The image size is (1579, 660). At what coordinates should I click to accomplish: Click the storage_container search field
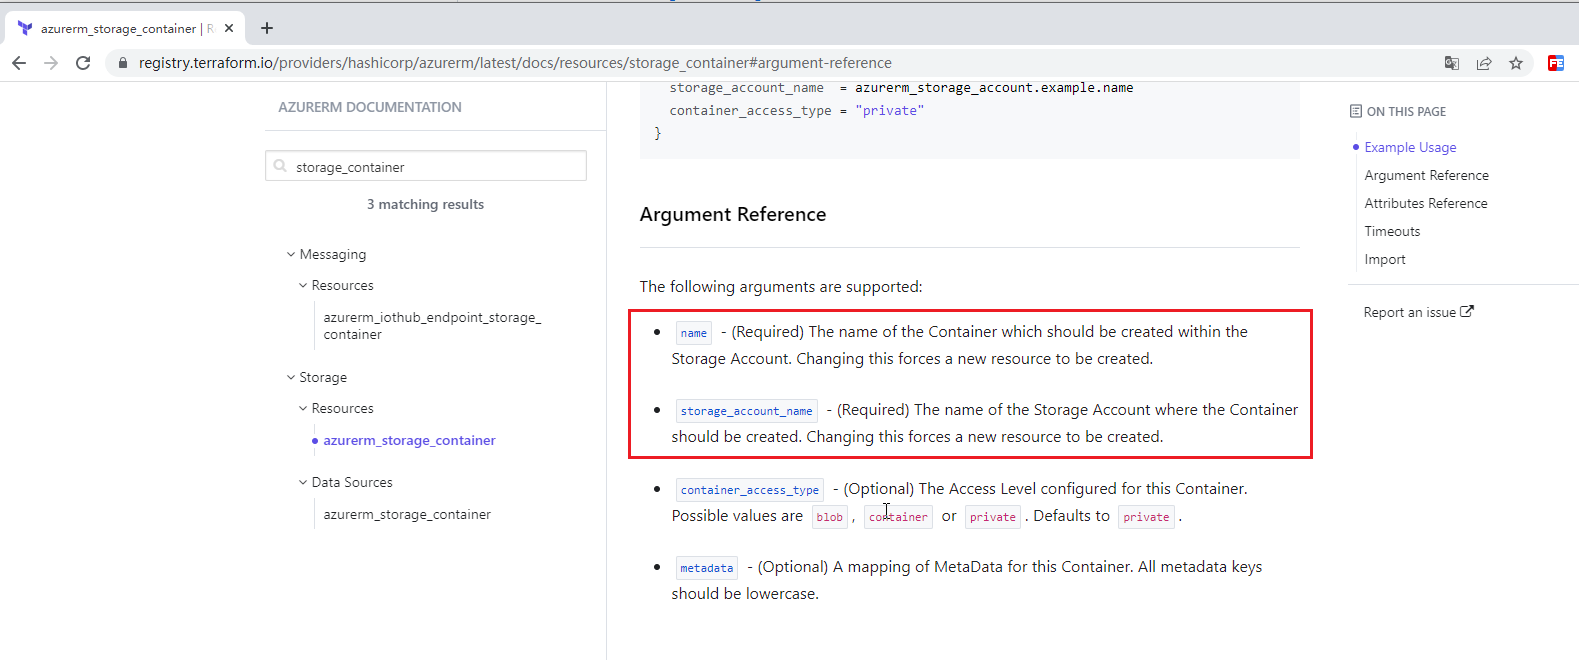point(426,166)
